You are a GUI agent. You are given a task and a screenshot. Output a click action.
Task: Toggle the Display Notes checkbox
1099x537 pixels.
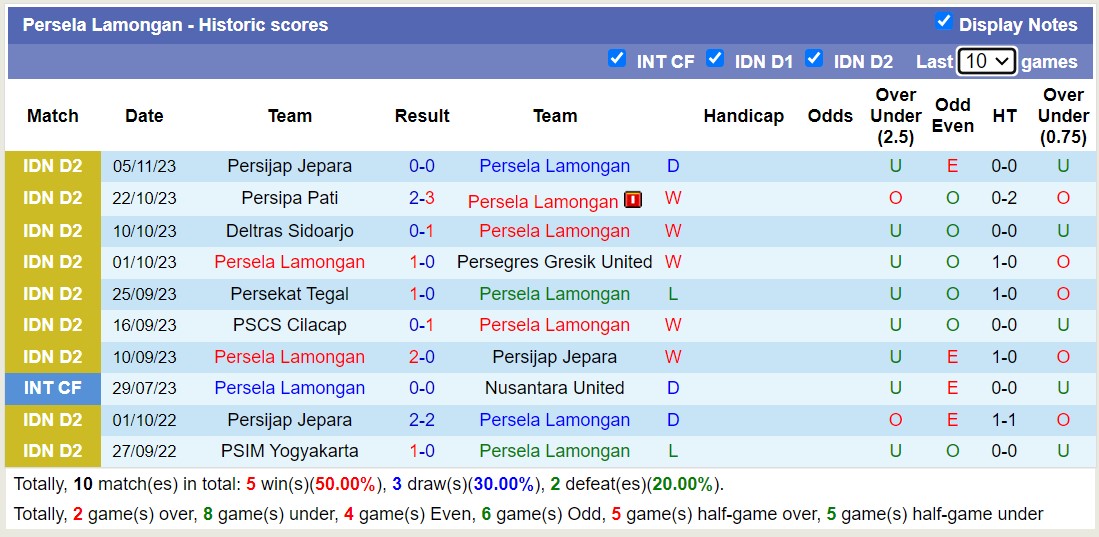943,21
